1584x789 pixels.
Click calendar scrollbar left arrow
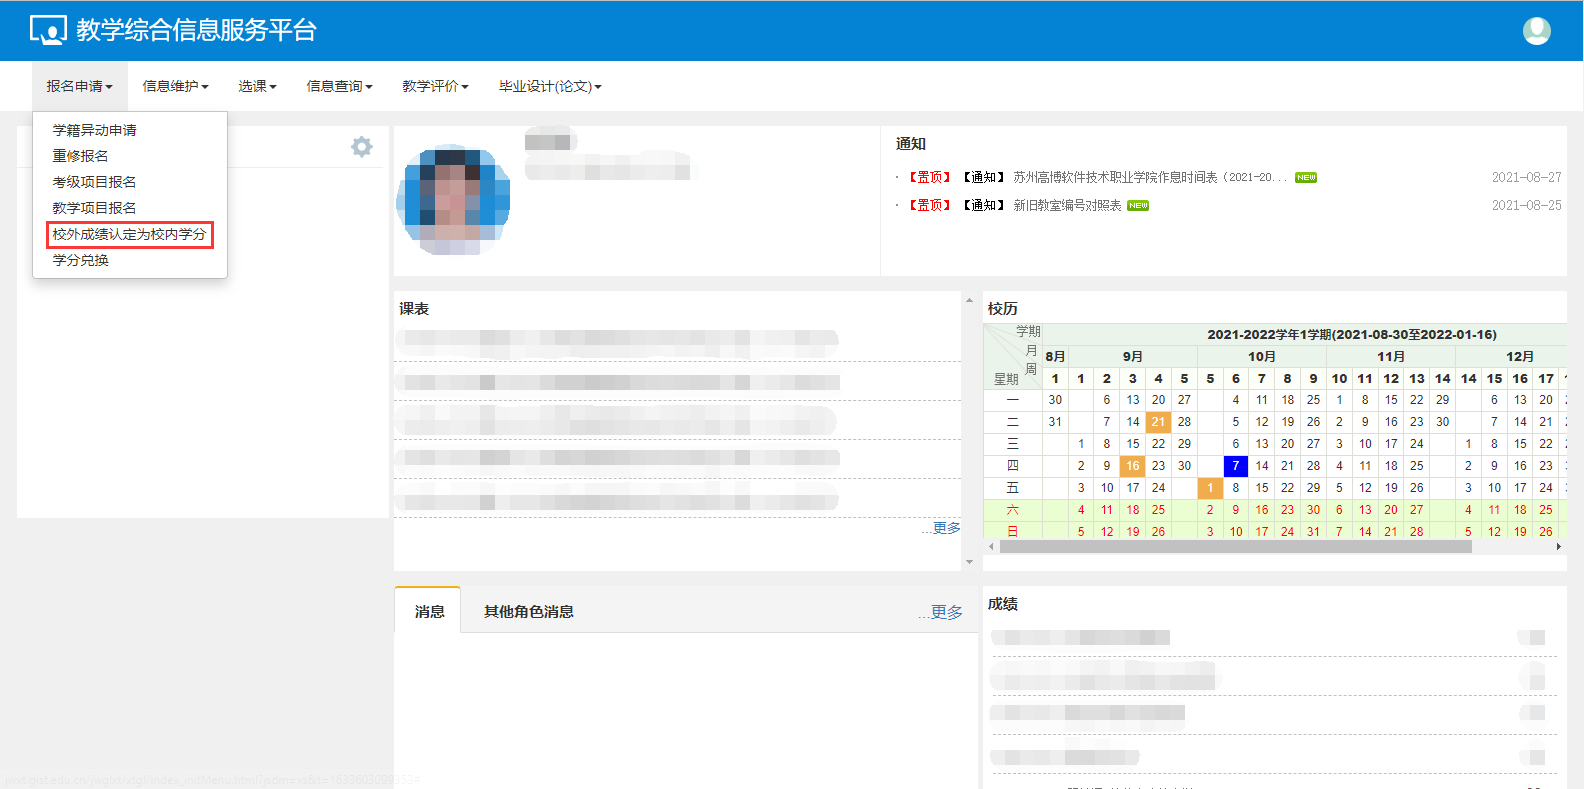coord(991,547)
